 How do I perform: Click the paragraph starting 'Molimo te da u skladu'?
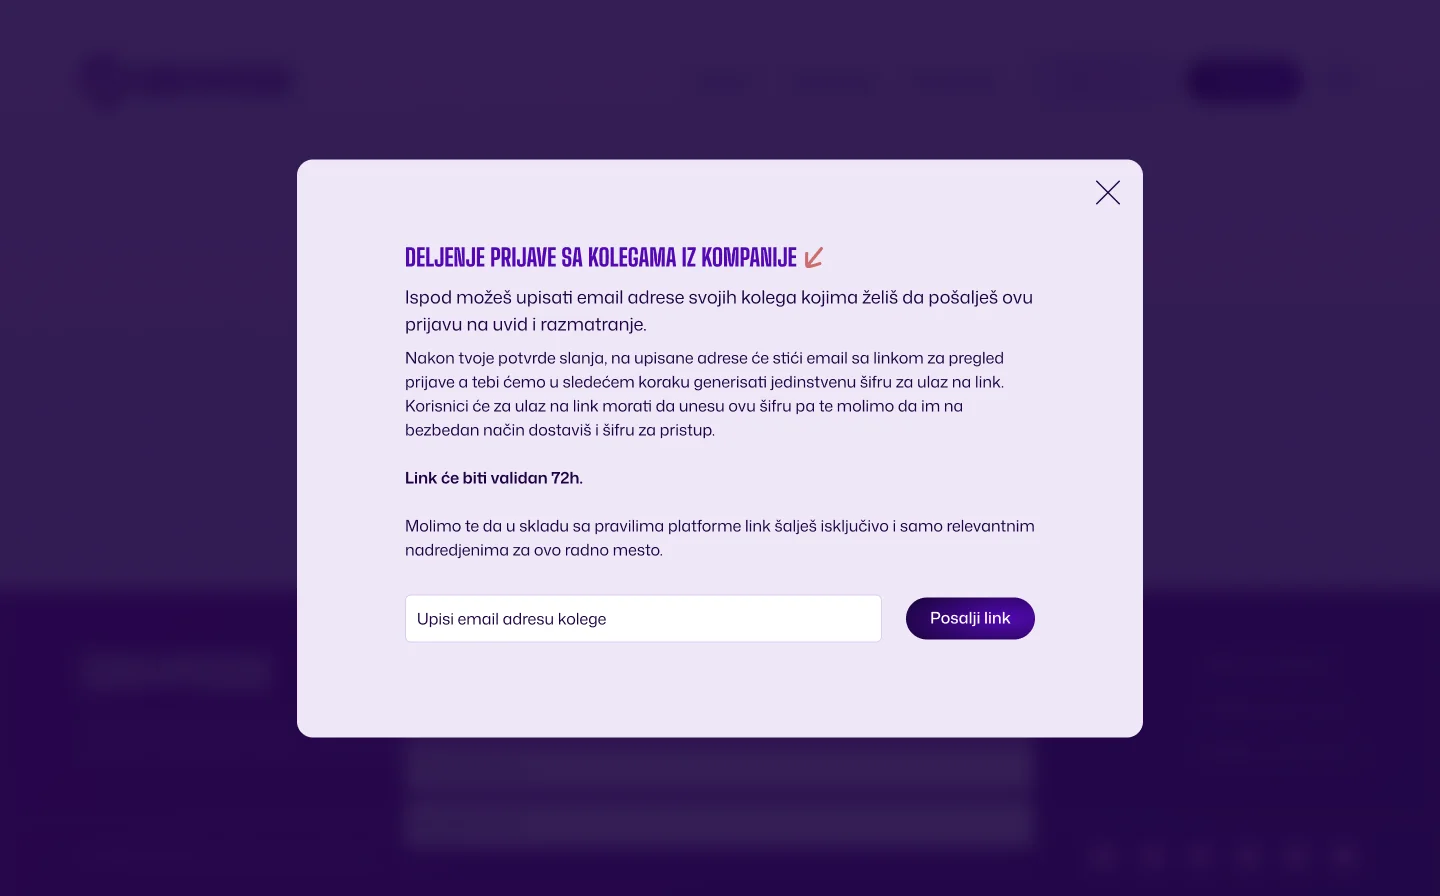point(719,538)
